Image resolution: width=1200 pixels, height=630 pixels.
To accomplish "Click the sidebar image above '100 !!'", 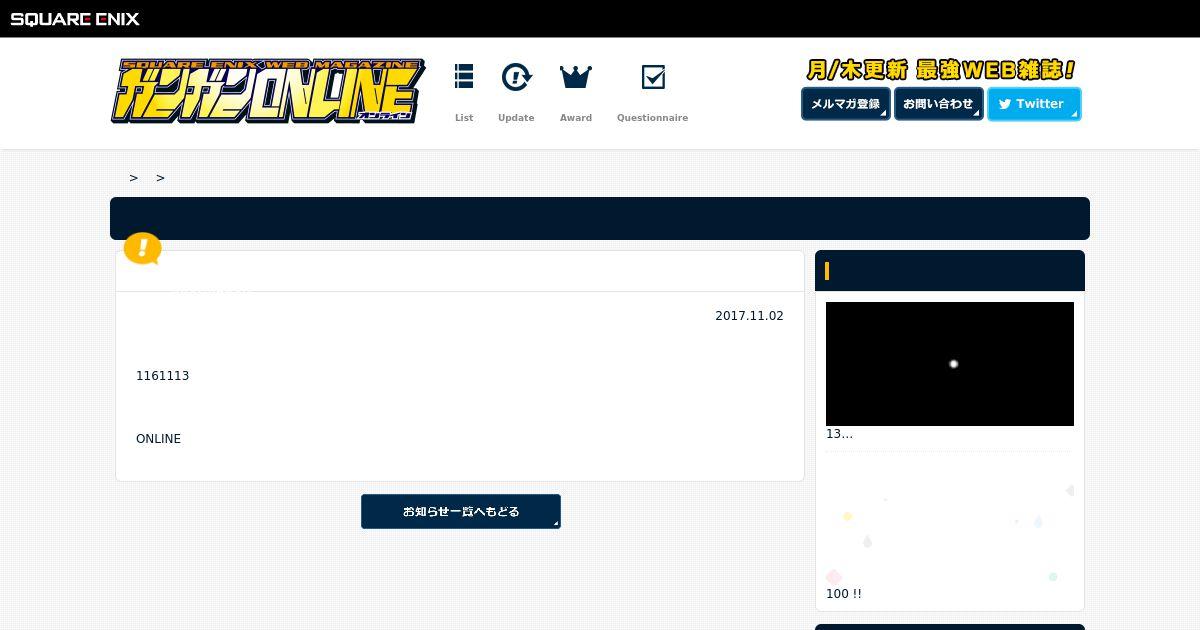I will tap(950, 524).
